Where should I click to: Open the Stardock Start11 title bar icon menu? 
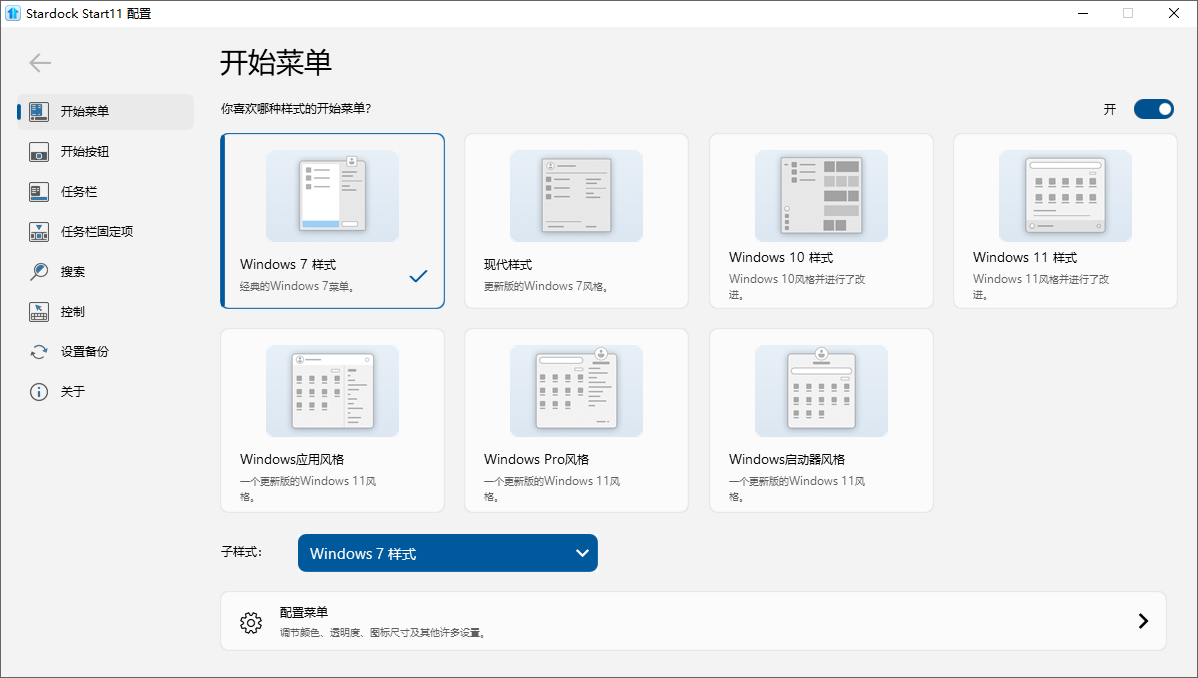point(14,13)
